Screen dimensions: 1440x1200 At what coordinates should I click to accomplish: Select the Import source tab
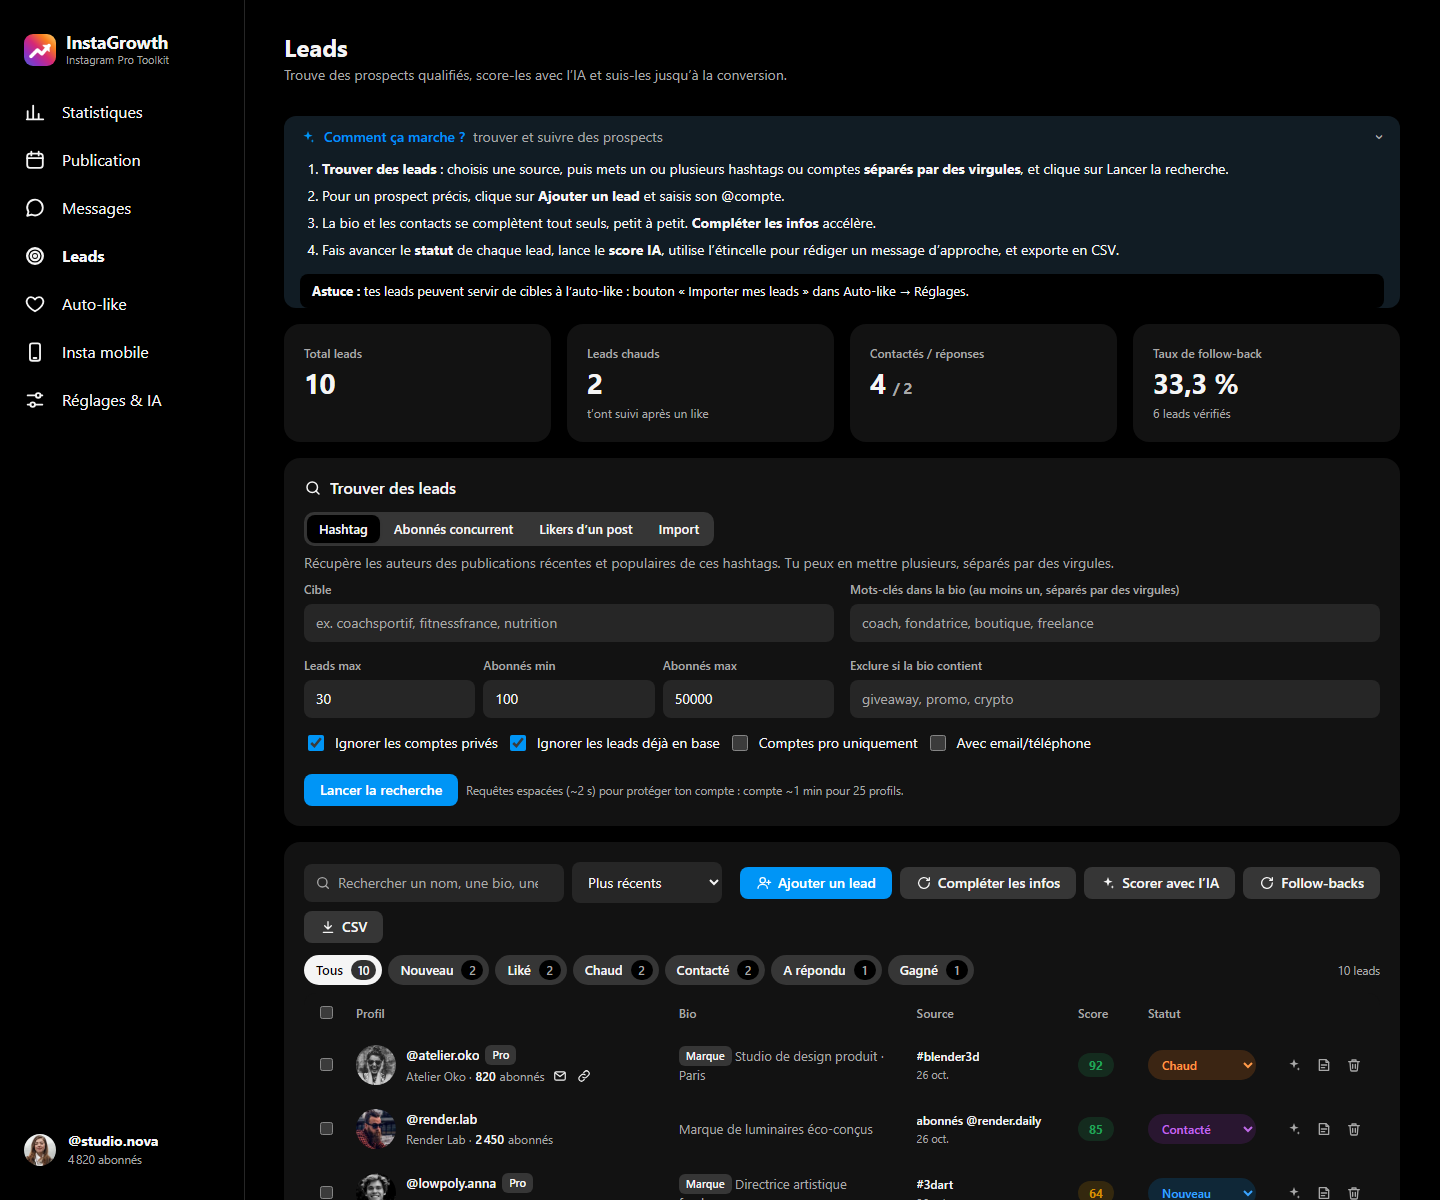tap(679, 529)
